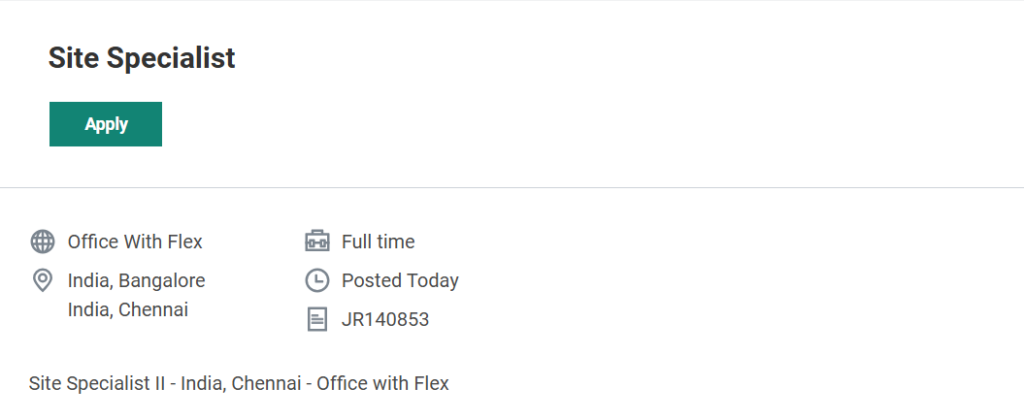Click the briefcase icon next to Full time
This screenshot has width=1024, height=420.
(x=316, y=241)
